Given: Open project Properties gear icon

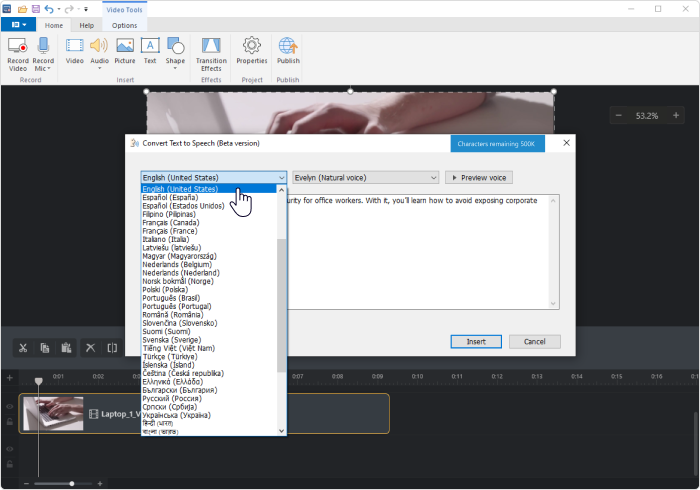Looking at the screenshot, I should (x=252, y=46).
